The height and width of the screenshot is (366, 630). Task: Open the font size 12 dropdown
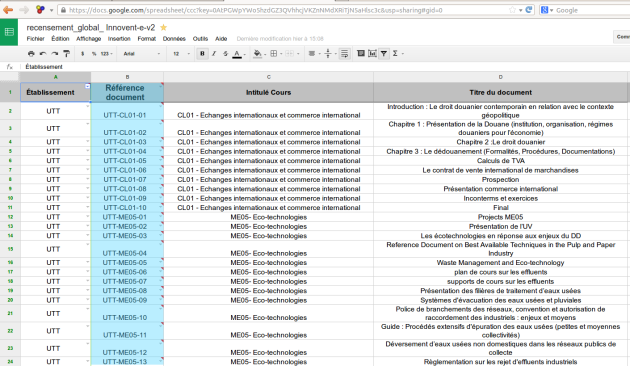[181, 53]
